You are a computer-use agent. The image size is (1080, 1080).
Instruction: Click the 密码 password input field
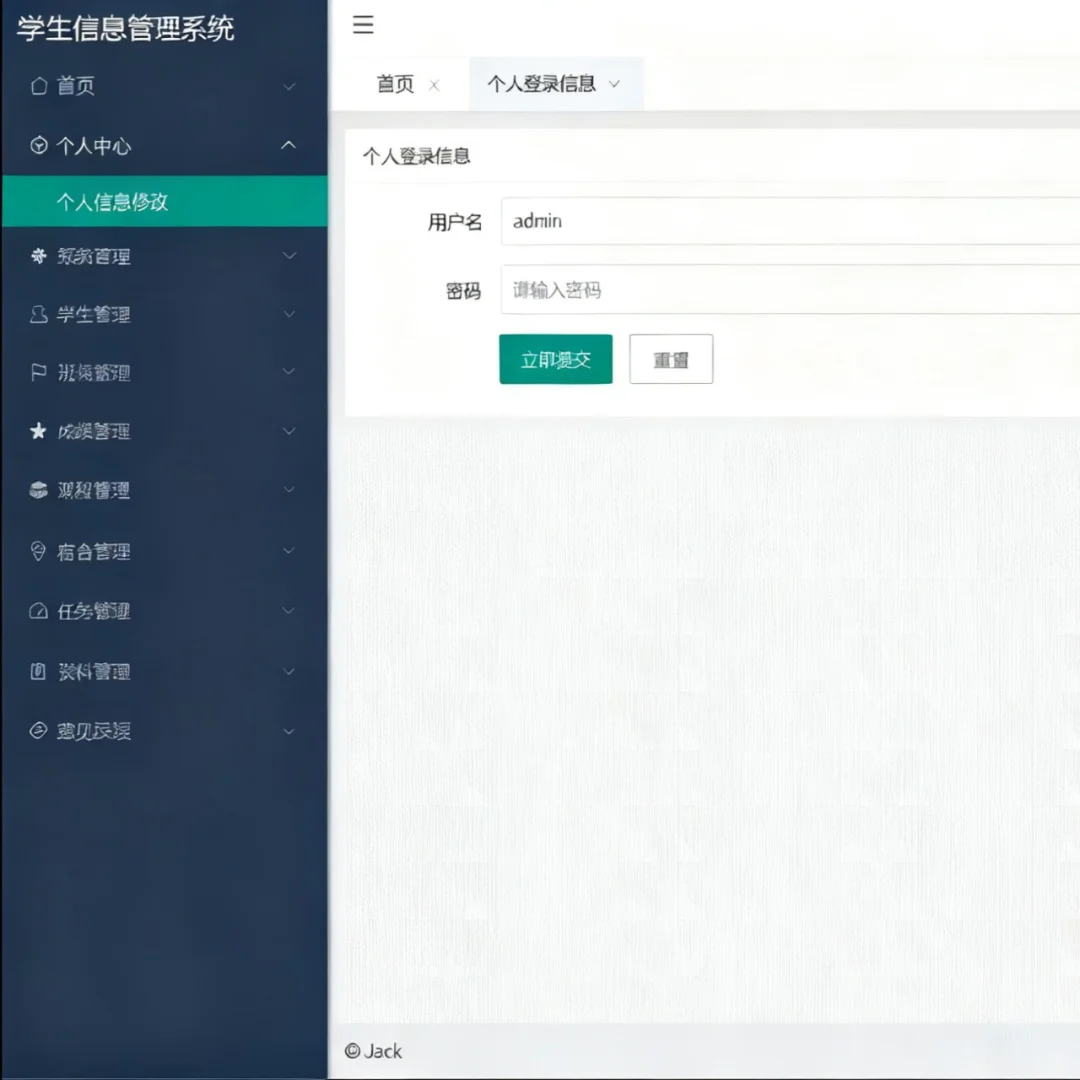[700, 290]
